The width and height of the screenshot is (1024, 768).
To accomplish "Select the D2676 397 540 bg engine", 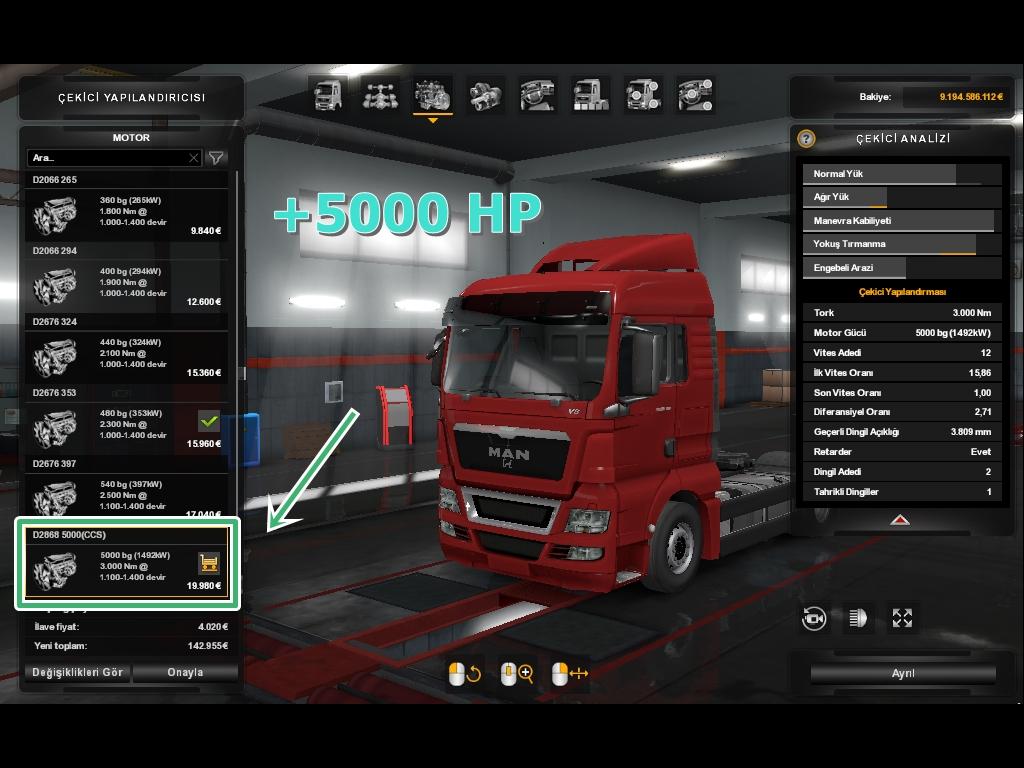I will click(x=127, y=496).
